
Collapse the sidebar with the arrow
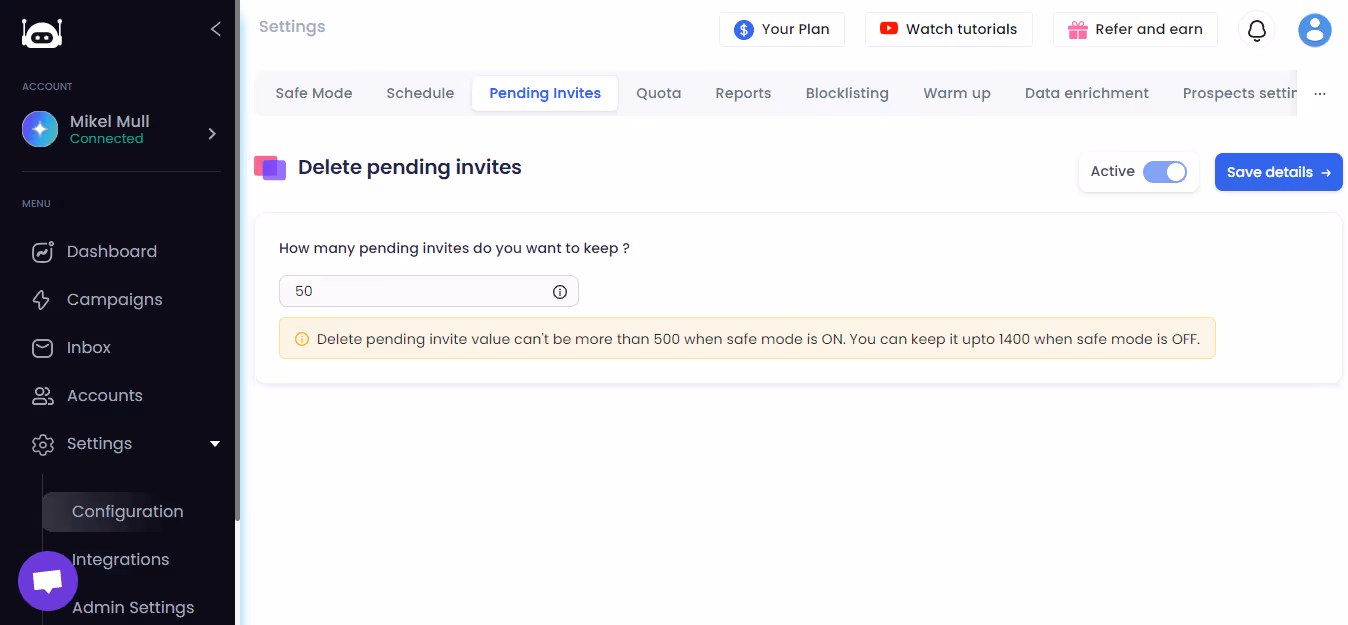(x=215, y=29)
